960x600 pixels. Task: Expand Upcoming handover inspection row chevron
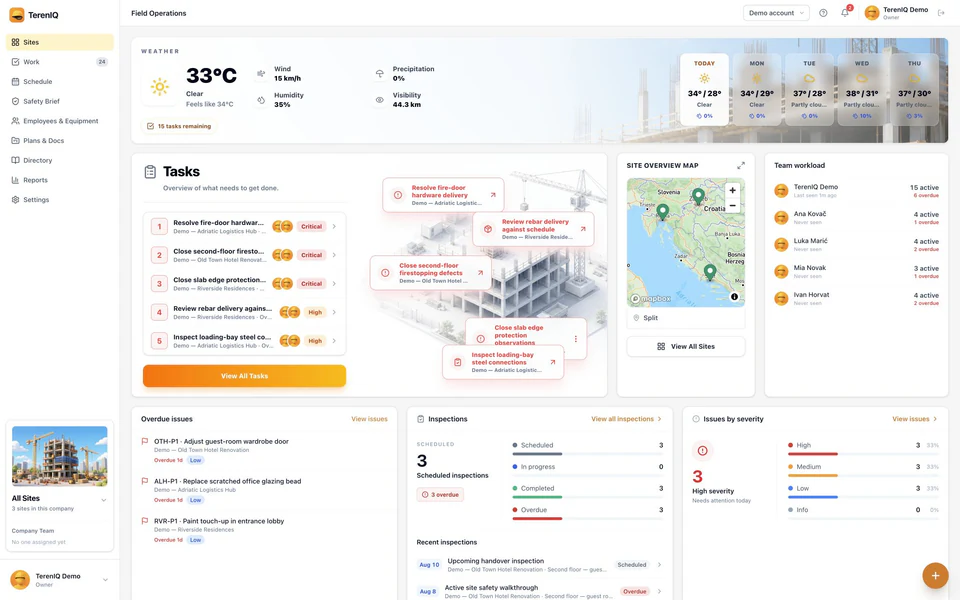coord(659,564)
